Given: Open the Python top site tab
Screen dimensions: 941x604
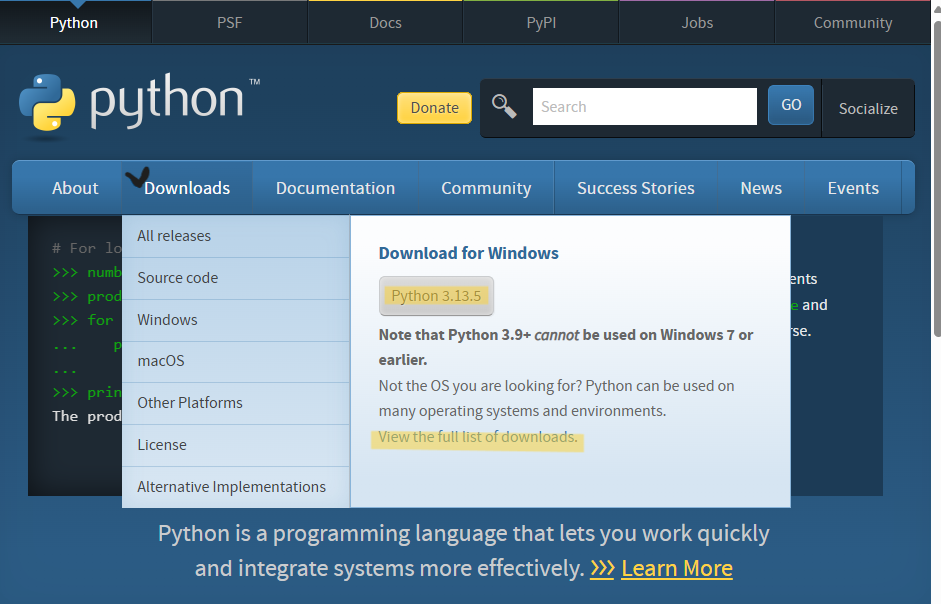Looking at the screenshot, I should coord(74,23).
